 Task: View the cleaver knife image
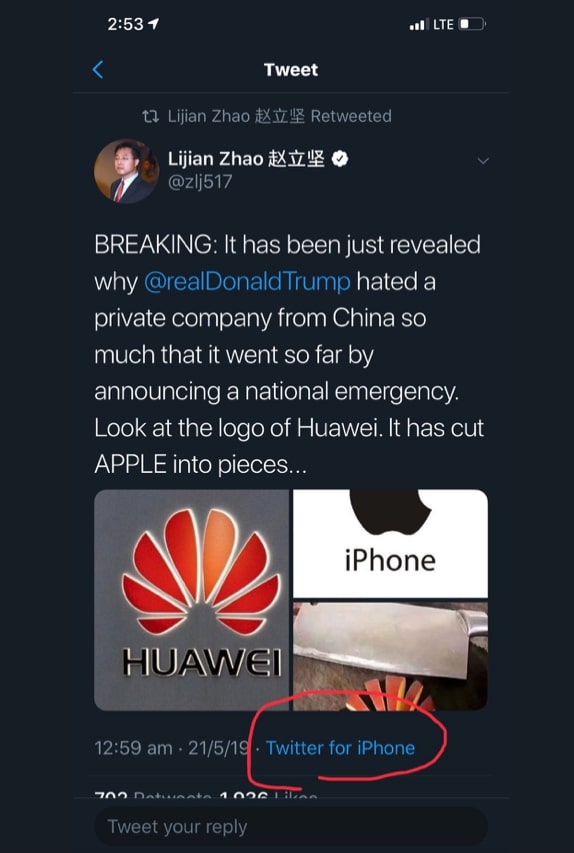390,656
